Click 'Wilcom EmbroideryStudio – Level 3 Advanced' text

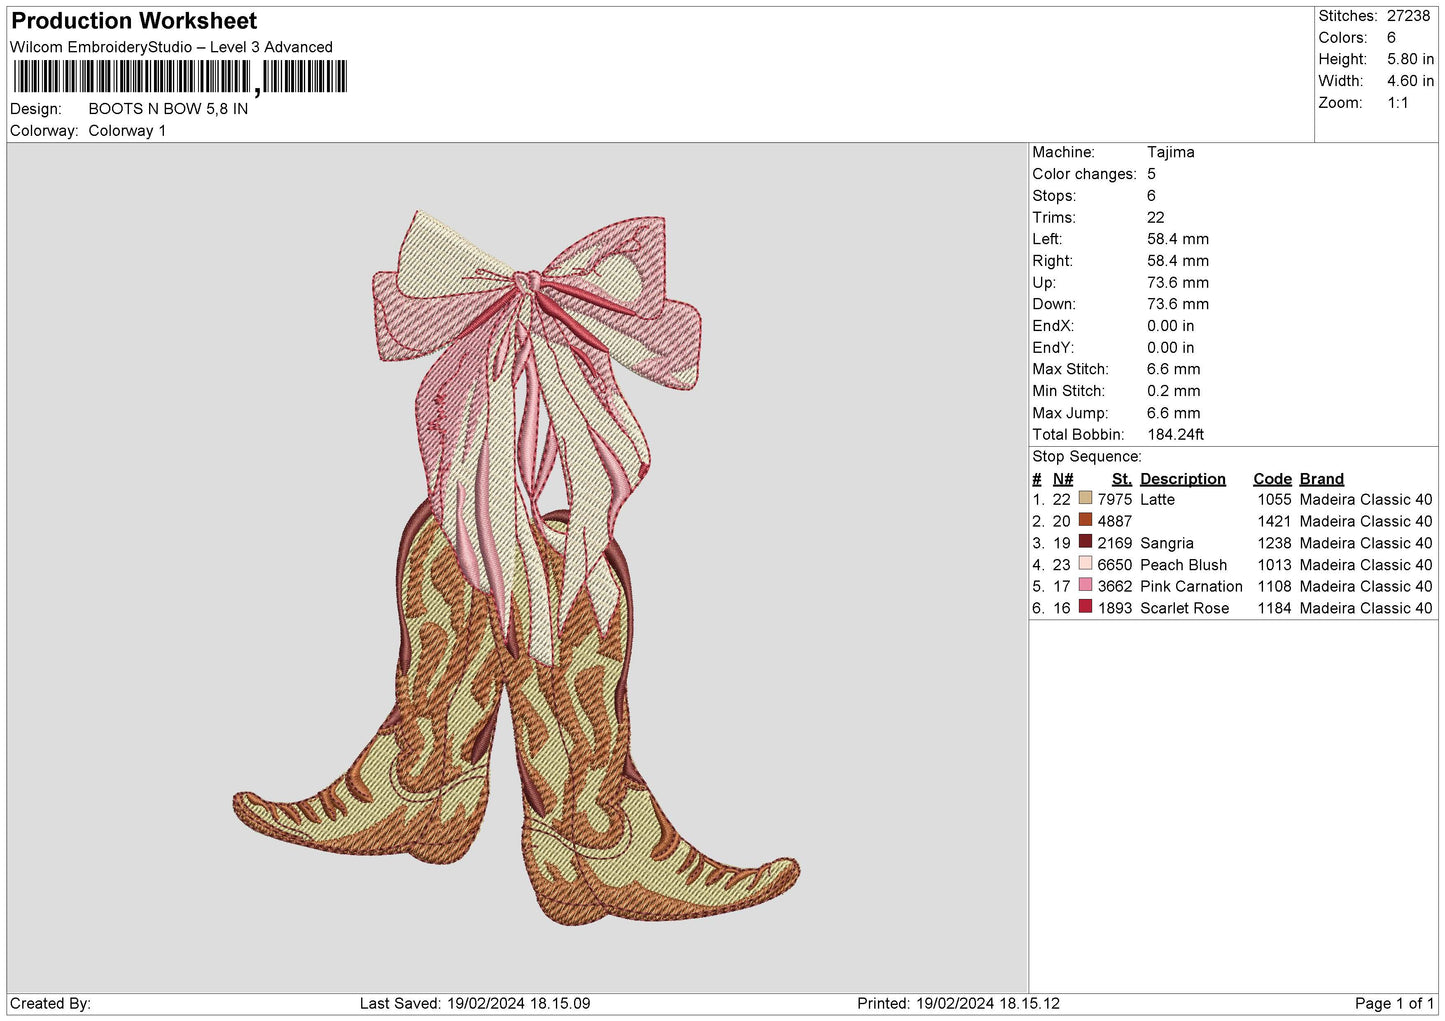(x=171, y=47)
